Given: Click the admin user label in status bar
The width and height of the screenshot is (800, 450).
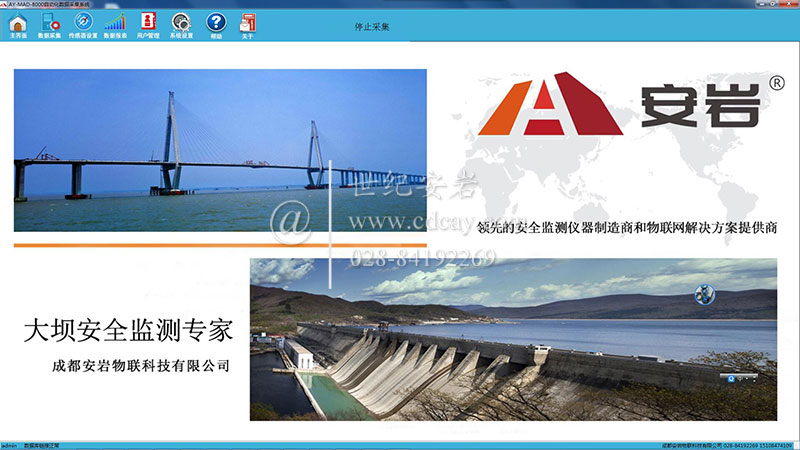Looking at the screenshot, I should (x=9, y=445).
